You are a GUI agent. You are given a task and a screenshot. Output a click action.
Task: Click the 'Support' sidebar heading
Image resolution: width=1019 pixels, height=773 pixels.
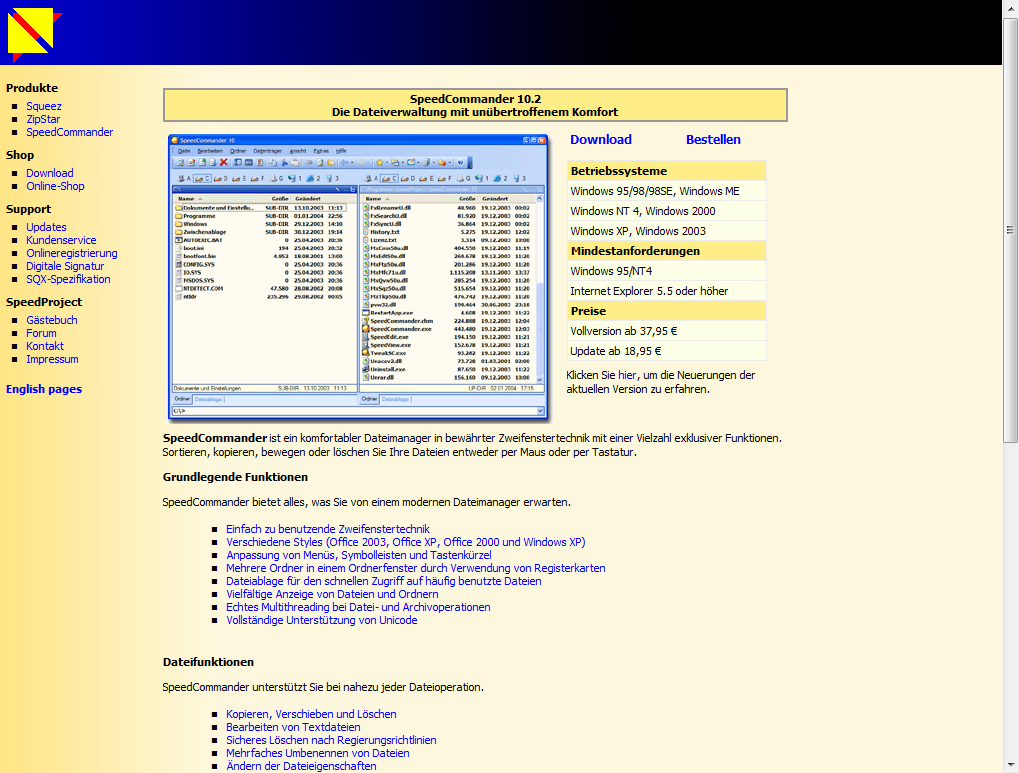(x=28, y=209)
